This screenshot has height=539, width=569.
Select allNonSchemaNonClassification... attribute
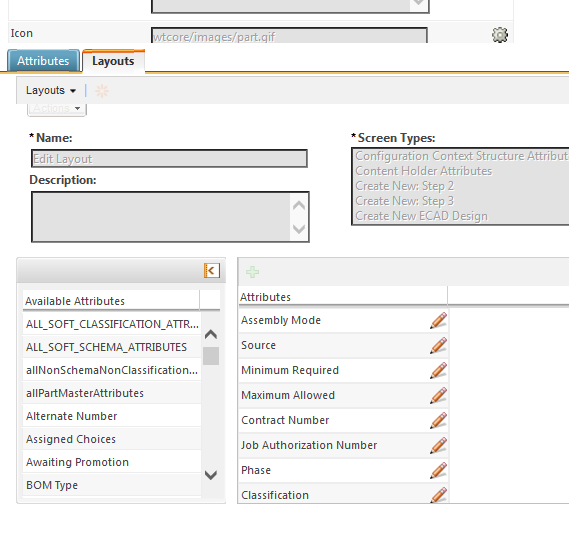pos(112,370)
